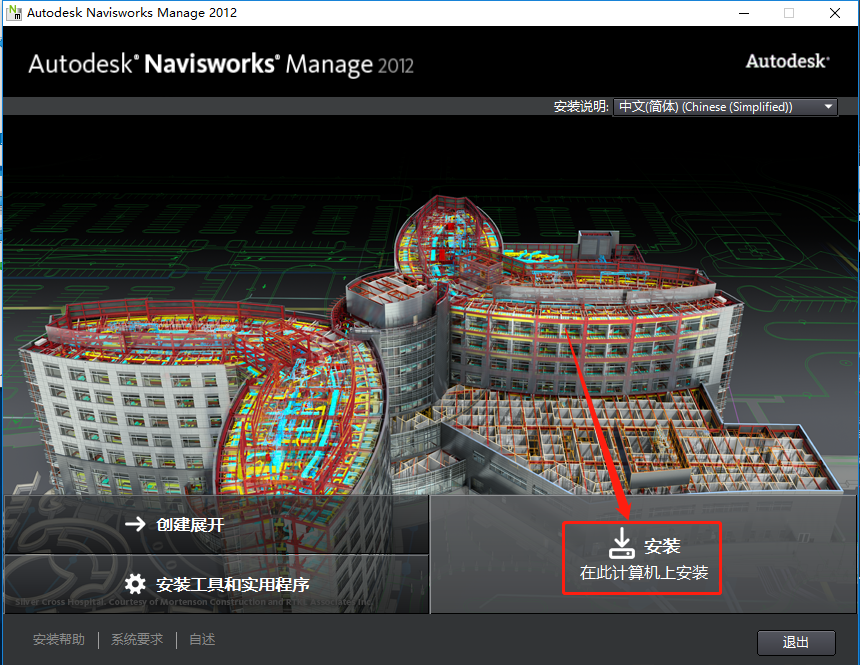Click the 创建展开 option label
The height and width of the screenshot is (665, 860).
coord(190,525)
